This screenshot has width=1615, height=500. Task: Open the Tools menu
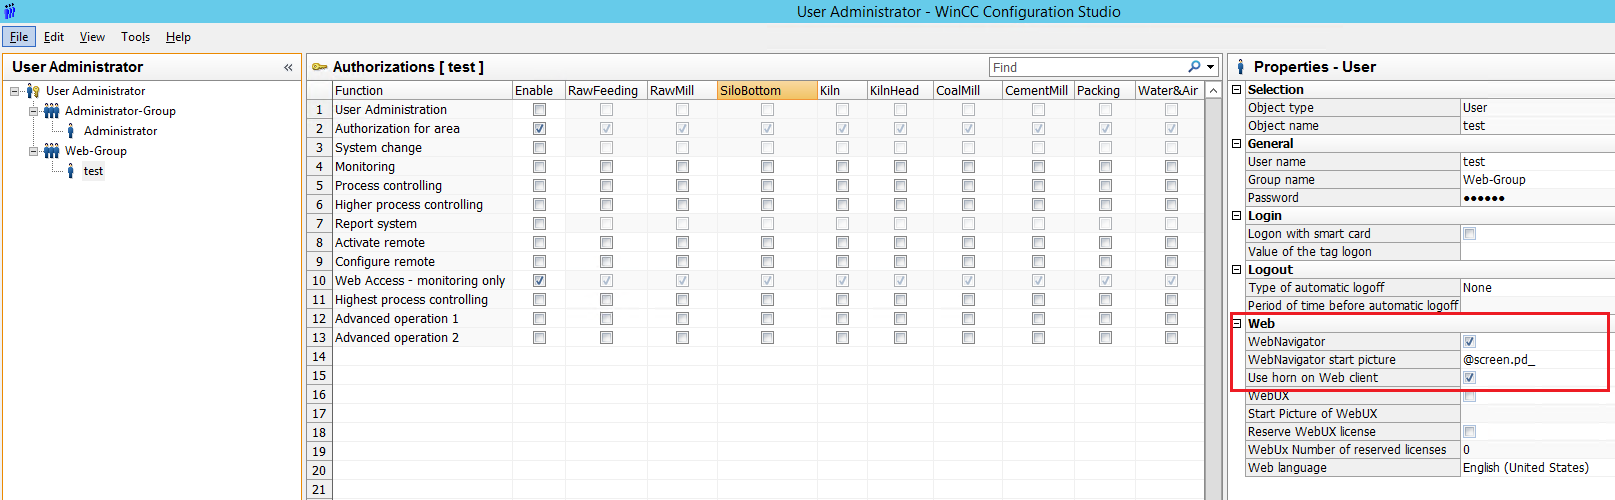point(135,37)
